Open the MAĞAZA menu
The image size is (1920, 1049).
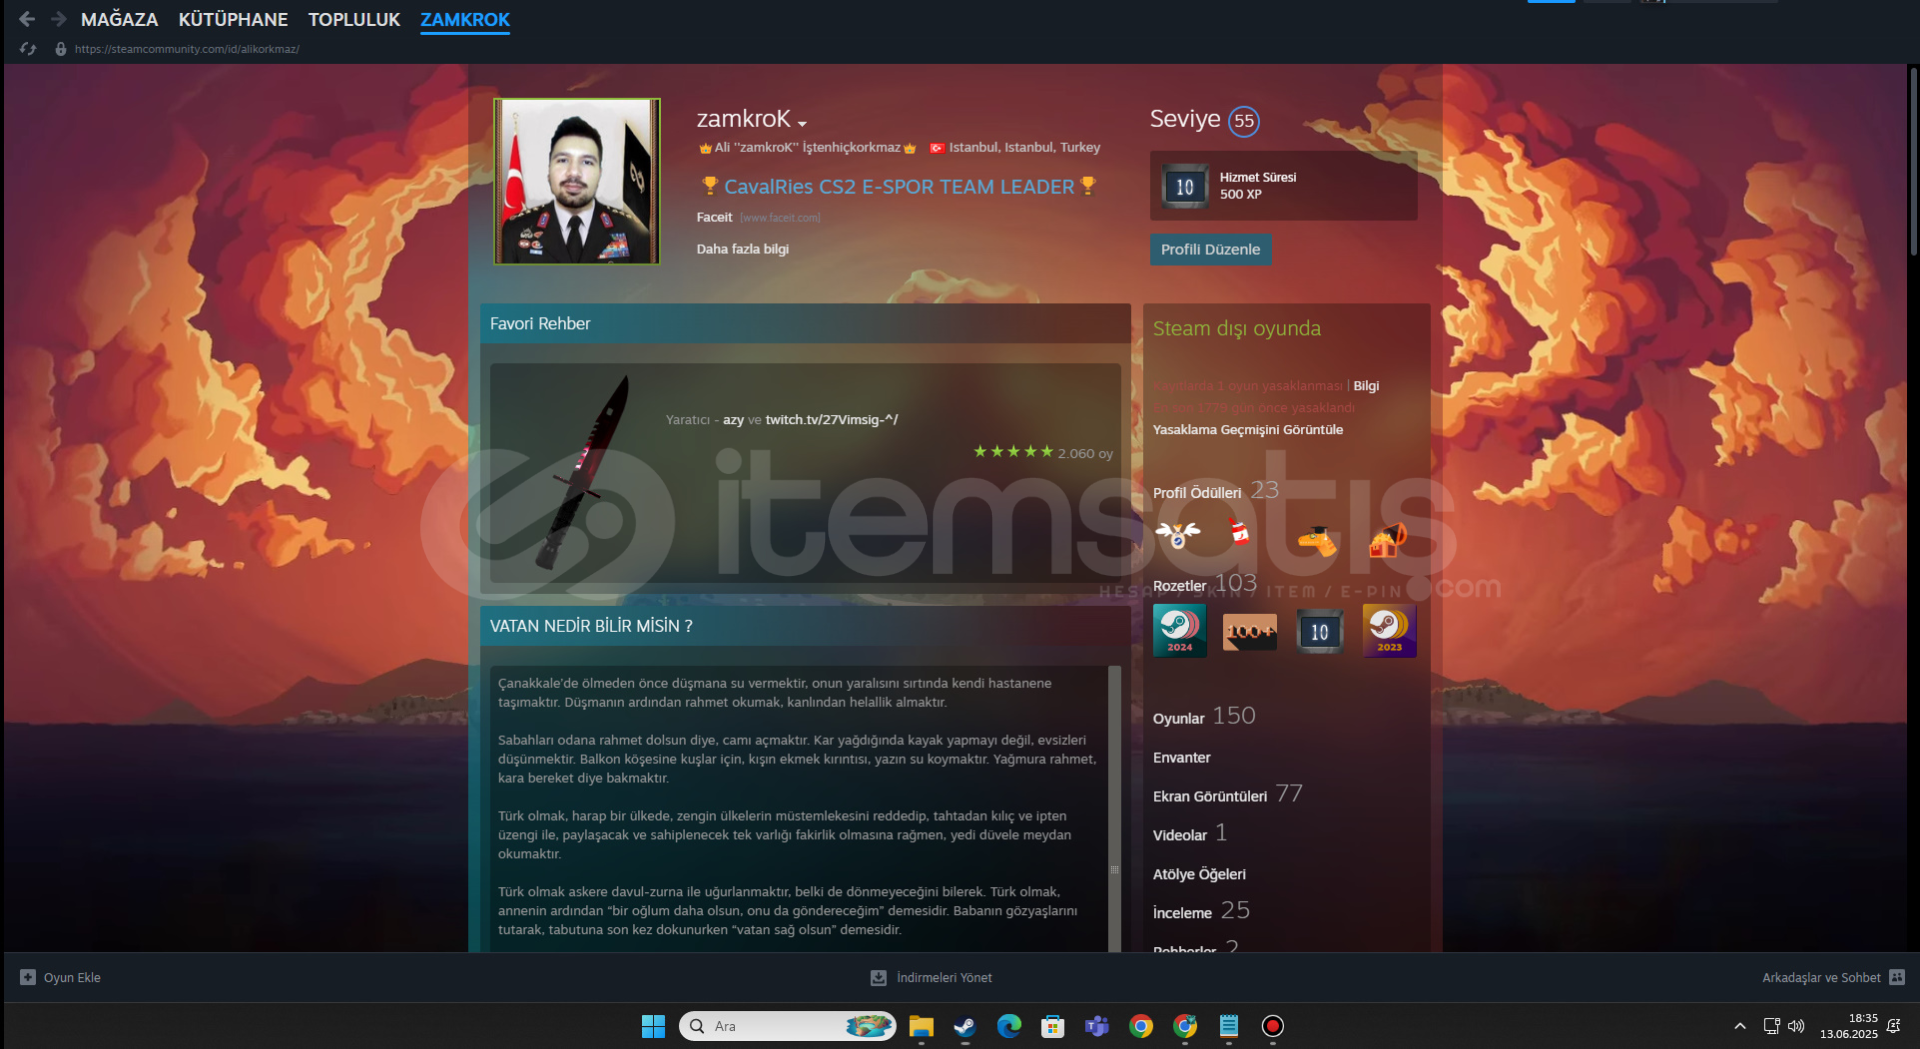click(119, 19)
